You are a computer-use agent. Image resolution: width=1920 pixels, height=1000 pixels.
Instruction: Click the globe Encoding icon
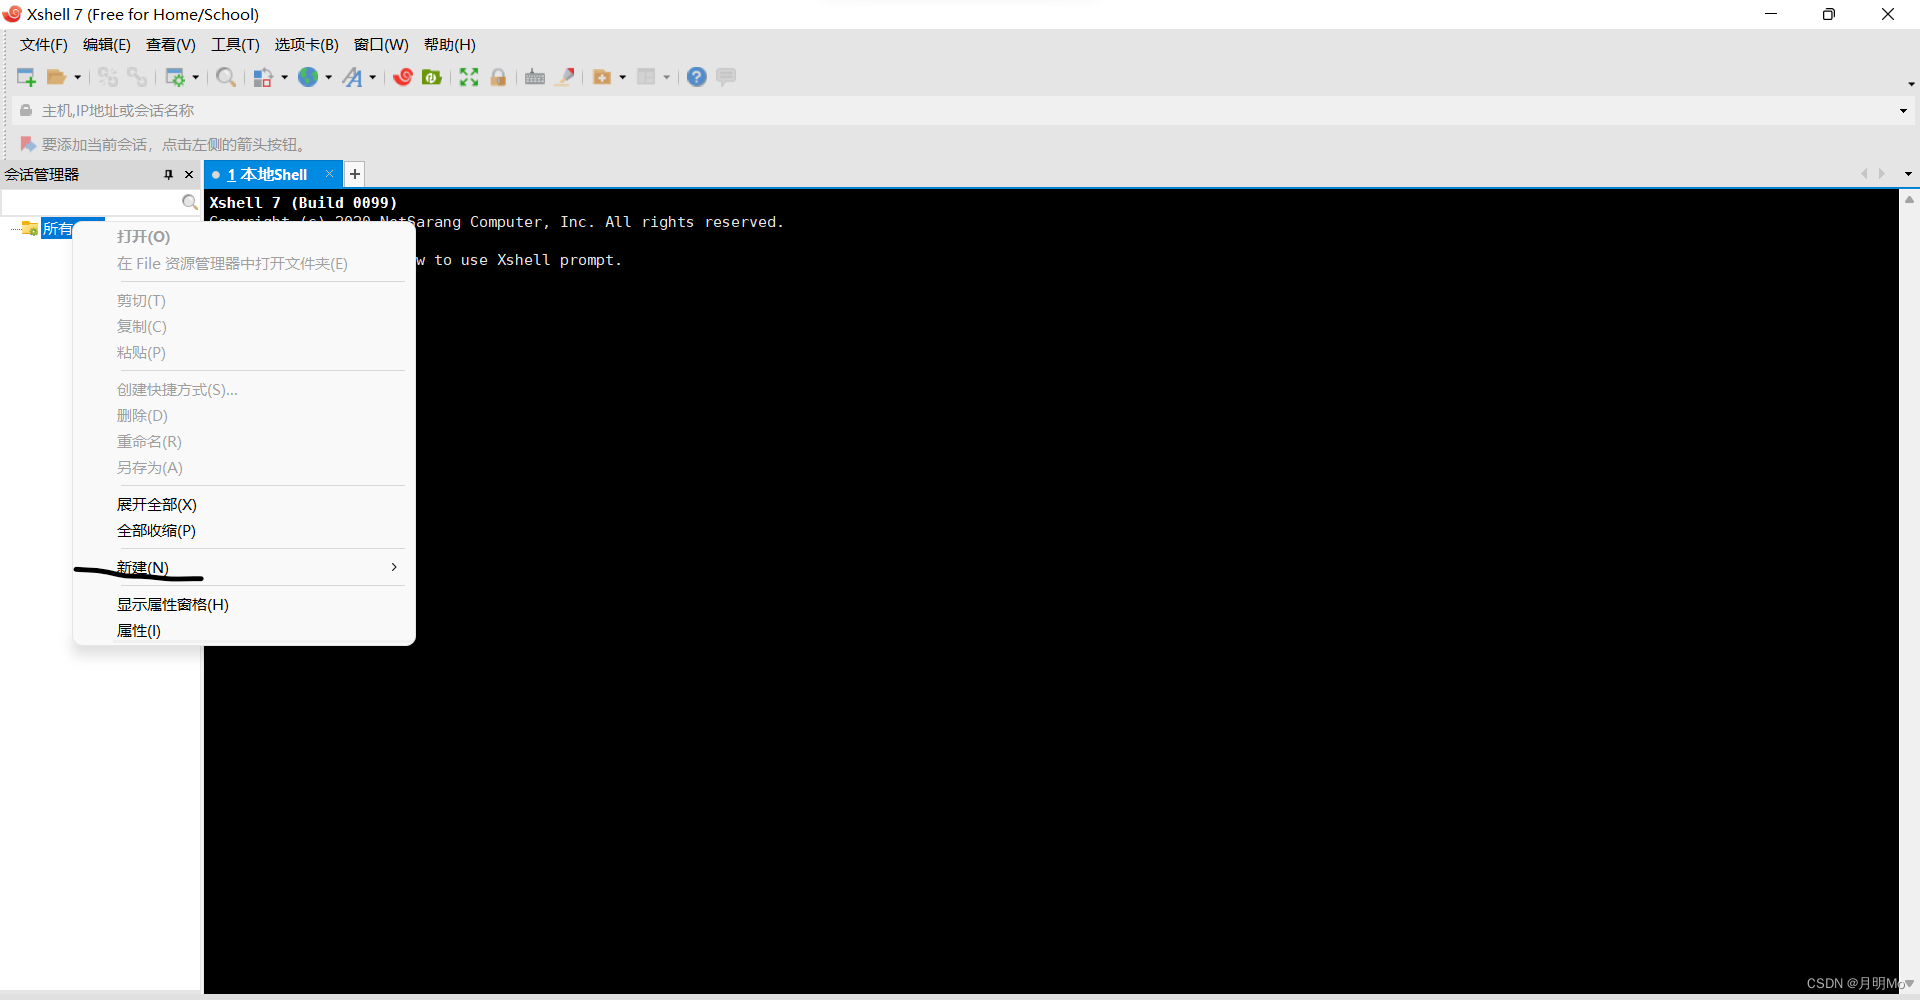(308, 77)
